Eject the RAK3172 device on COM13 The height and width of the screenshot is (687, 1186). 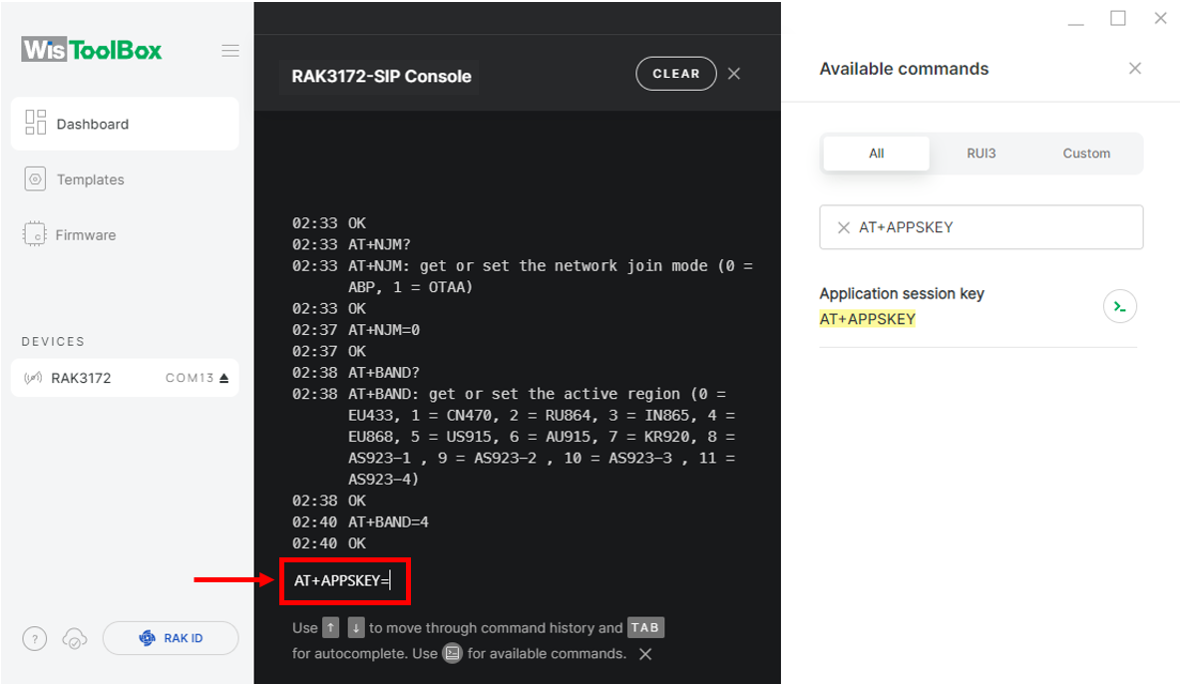[x=224, y=378]
